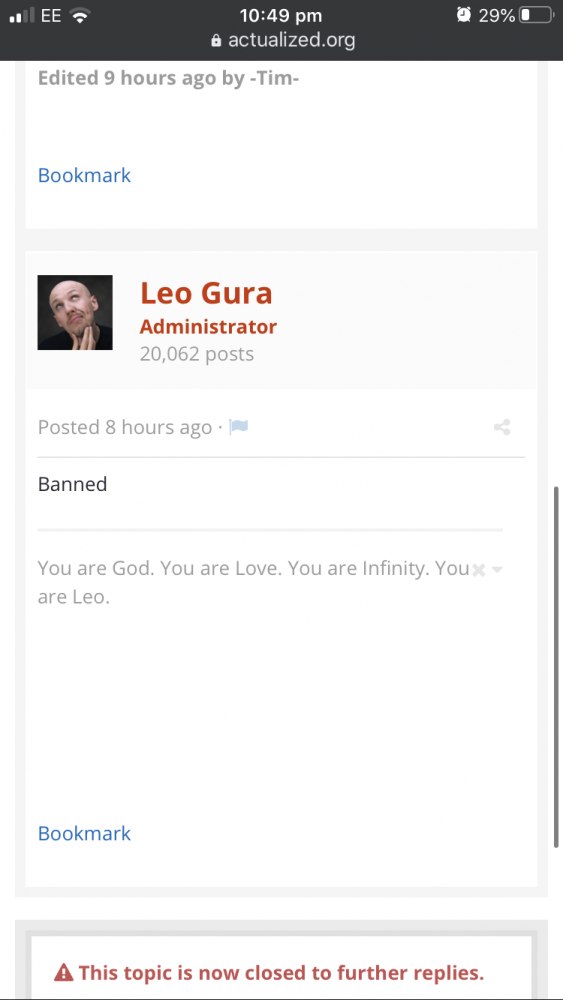Open the Leo Gura username link
Image resolution: width=563 pixels, height=1000 pixels.
[x=206, y=293]
